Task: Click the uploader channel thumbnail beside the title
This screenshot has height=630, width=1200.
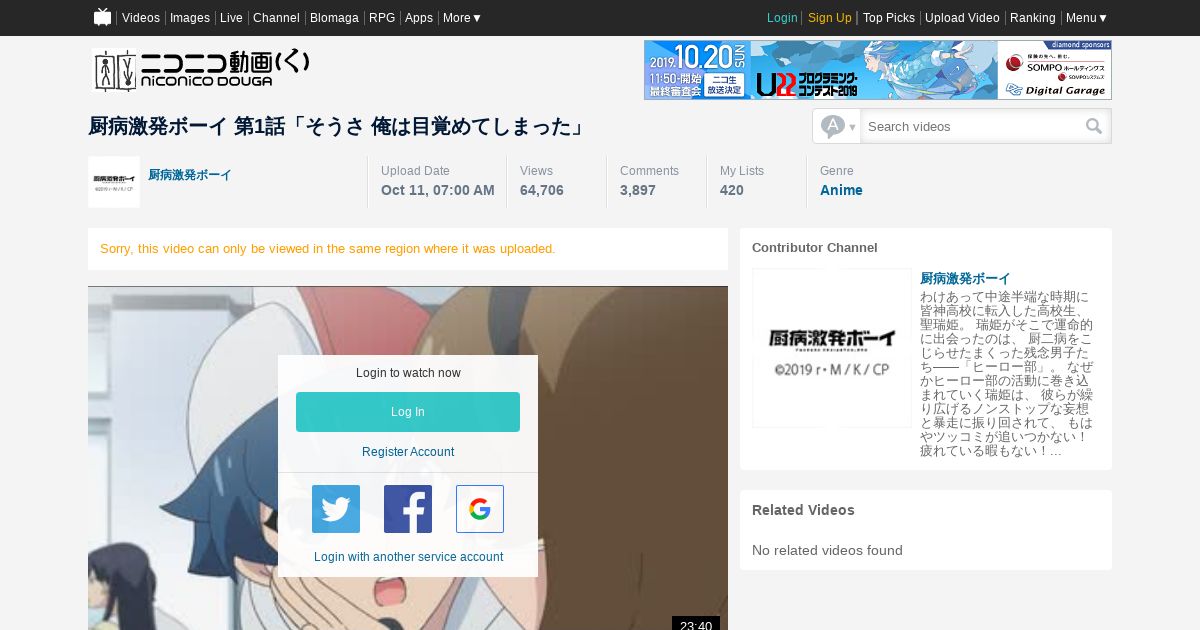Action: coord(114,182)
